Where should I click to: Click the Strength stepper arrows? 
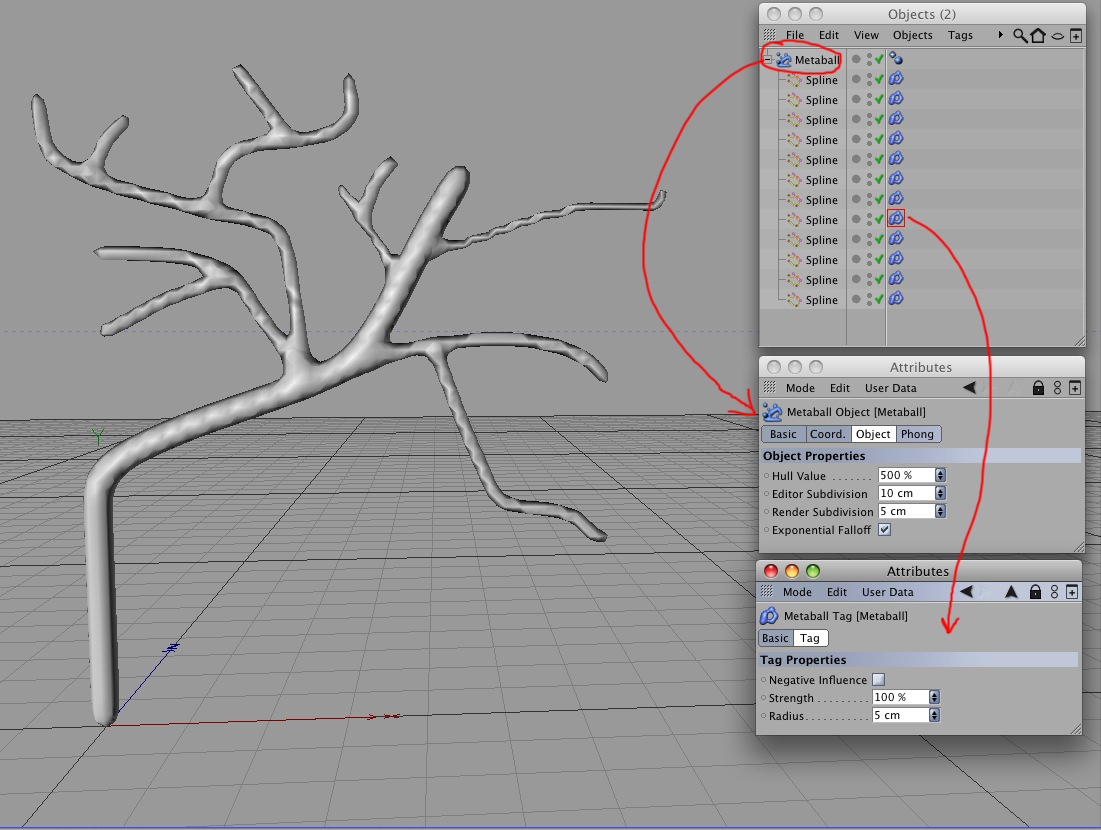coord(935,697)
